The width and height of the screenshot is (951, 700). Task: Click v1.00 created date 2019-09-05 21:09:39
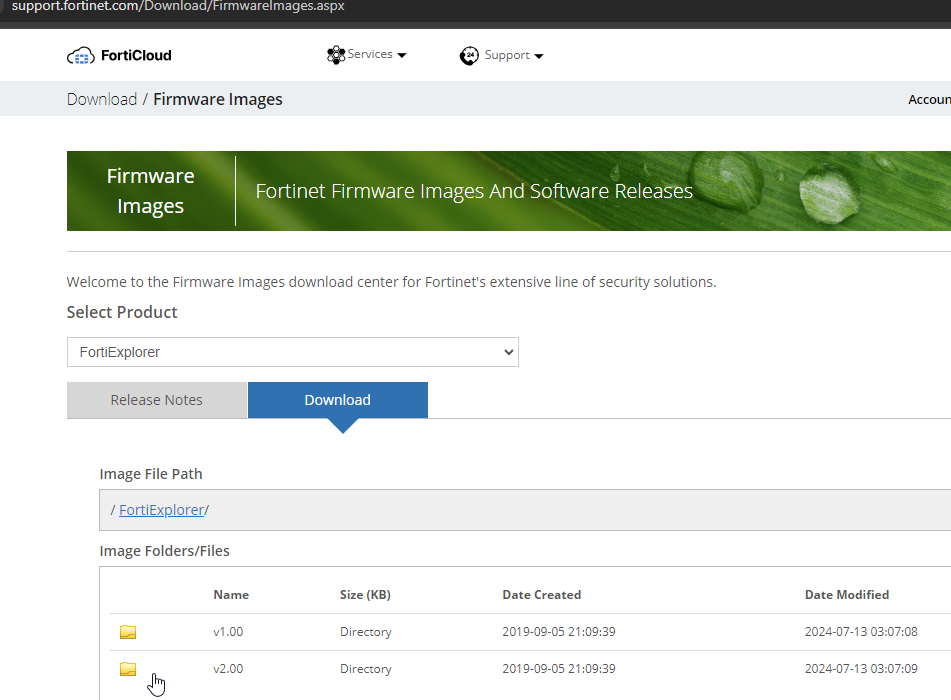tap(559, 631)
